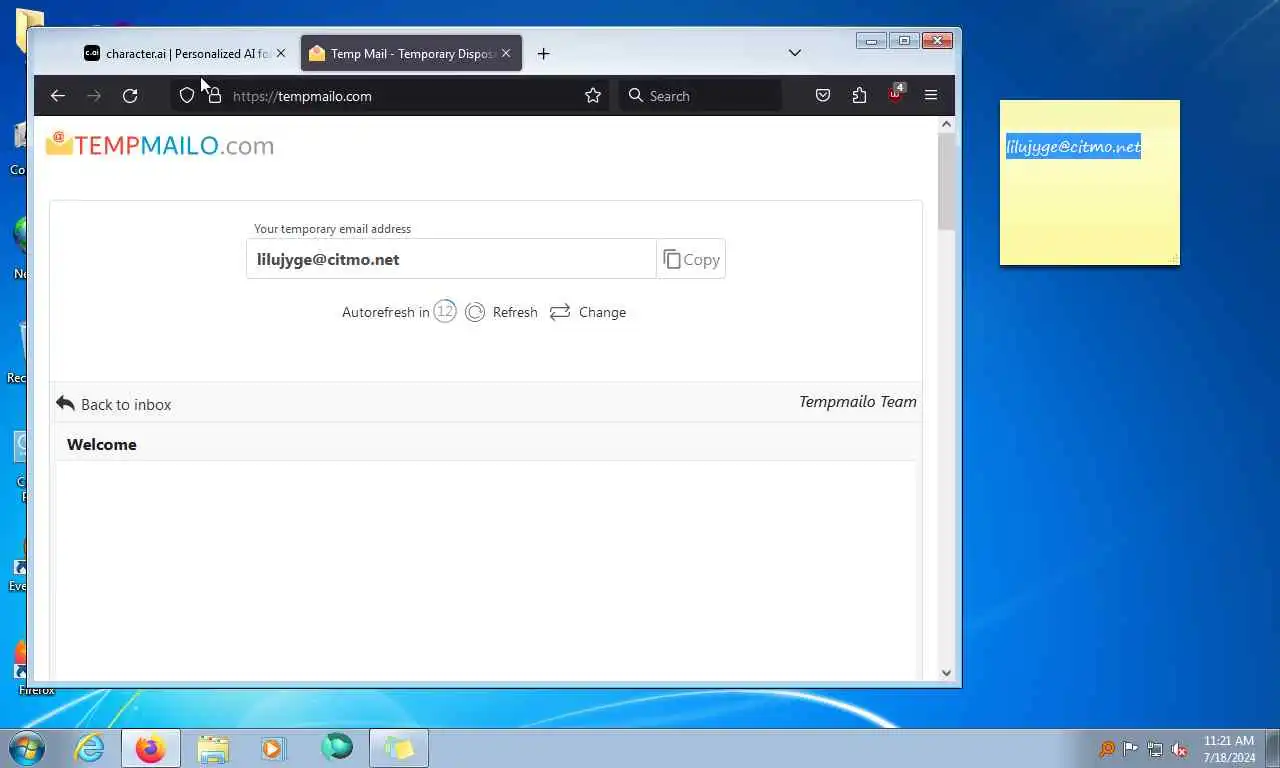Viewport: 1280px width, 768px height.
Task: Click the email text on sticky note
Action: 1073,147
